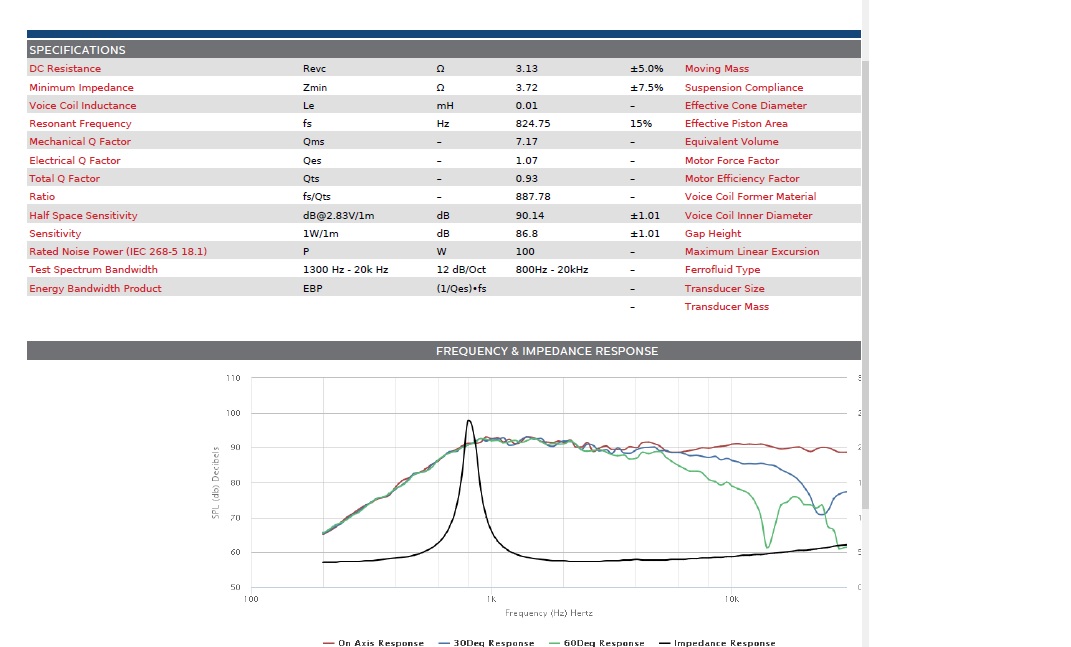Click the SPECIFICATIONS section header
This screenshot has height=647, width=1071.
(444, 49)
